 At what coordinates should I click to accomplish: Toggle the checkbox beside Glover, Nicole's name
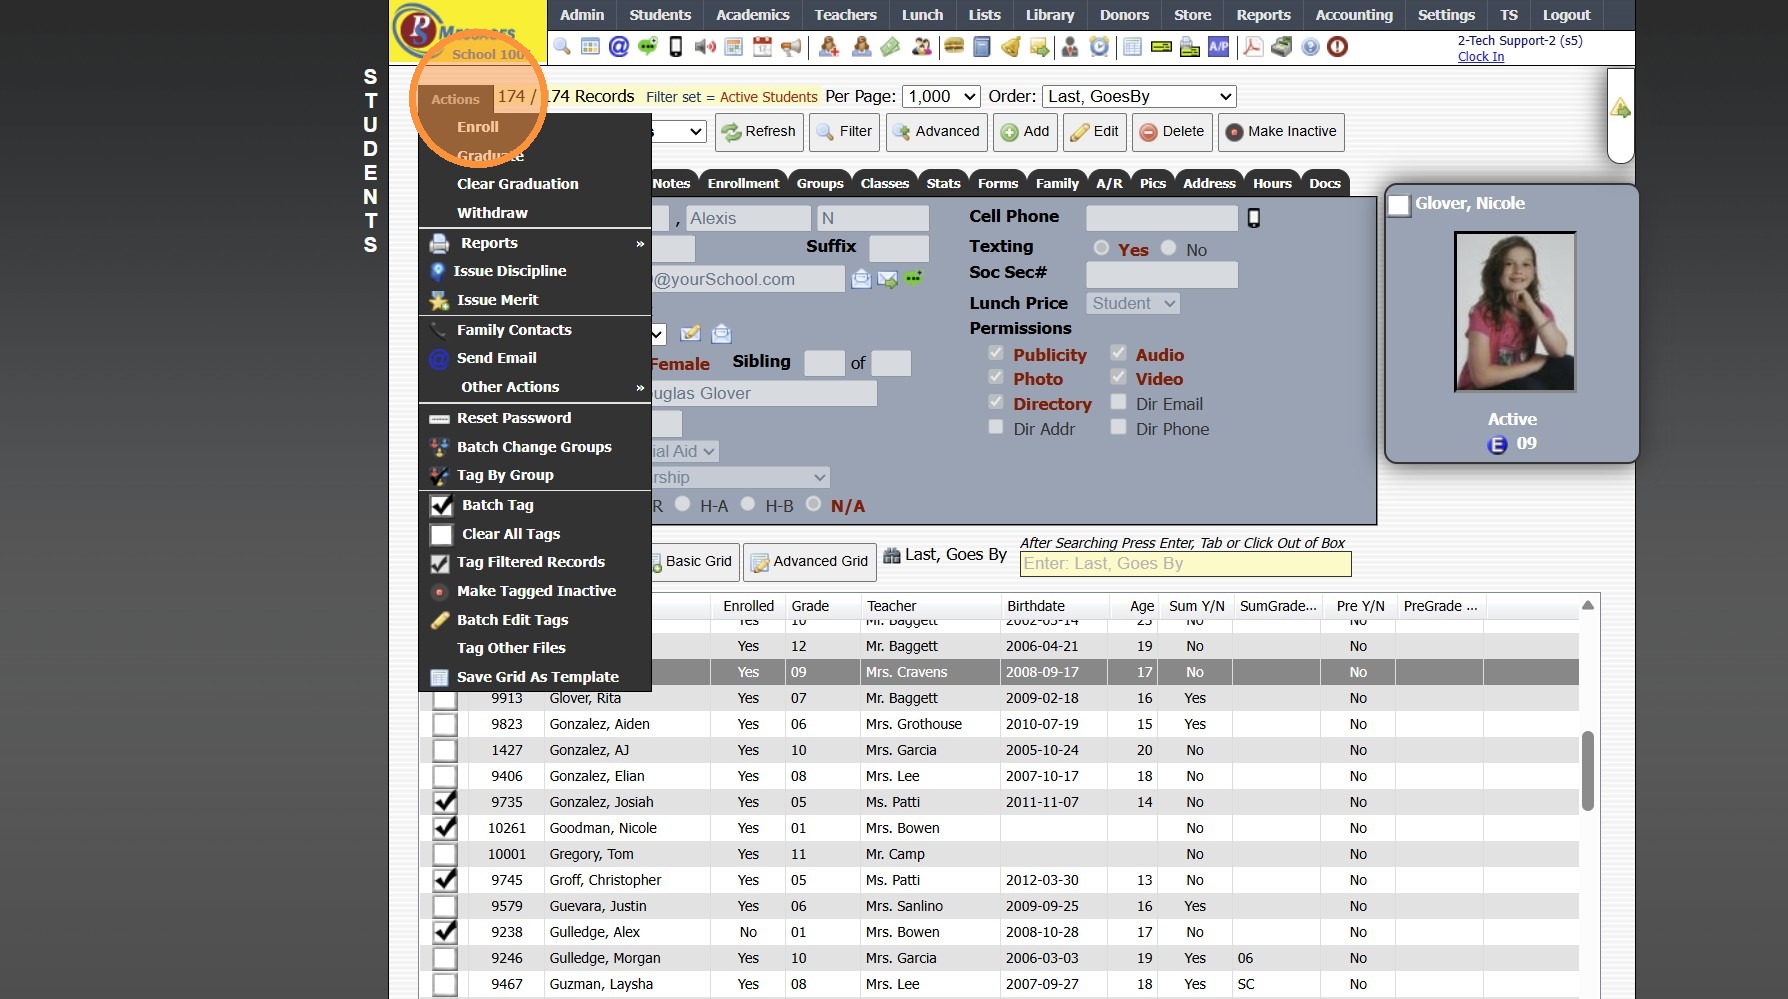pos(1399,205)
